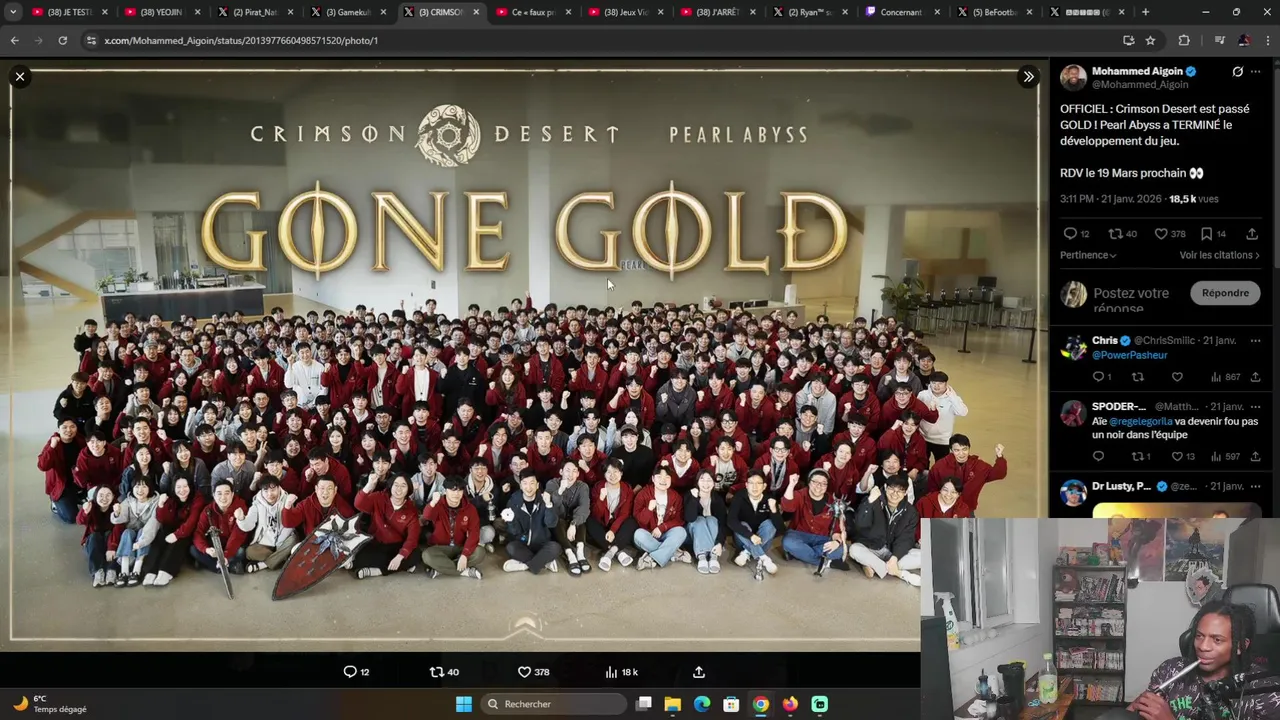This screenshot has height=720, width=1280.
Task: Reload the page
Action: point(62,40)
